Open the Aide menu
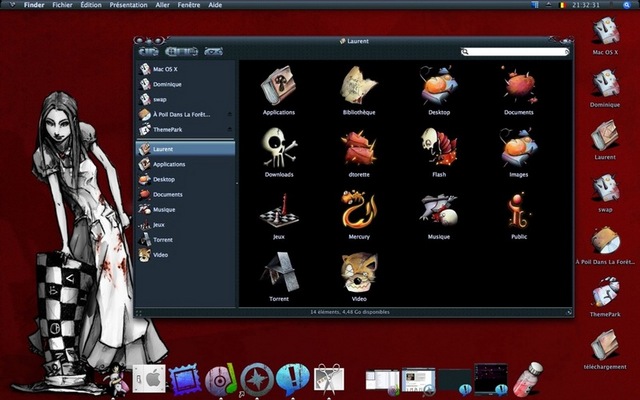Viewport: 640px width, 400px height. (x=215, y=5)
